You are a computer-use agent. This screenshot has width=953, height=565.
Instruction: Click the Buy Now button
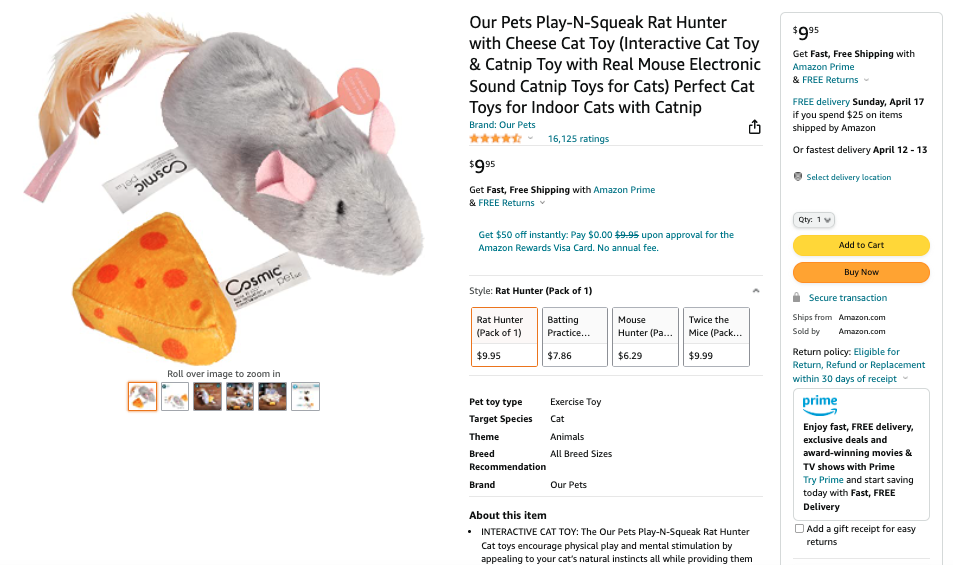coord(861,272)
